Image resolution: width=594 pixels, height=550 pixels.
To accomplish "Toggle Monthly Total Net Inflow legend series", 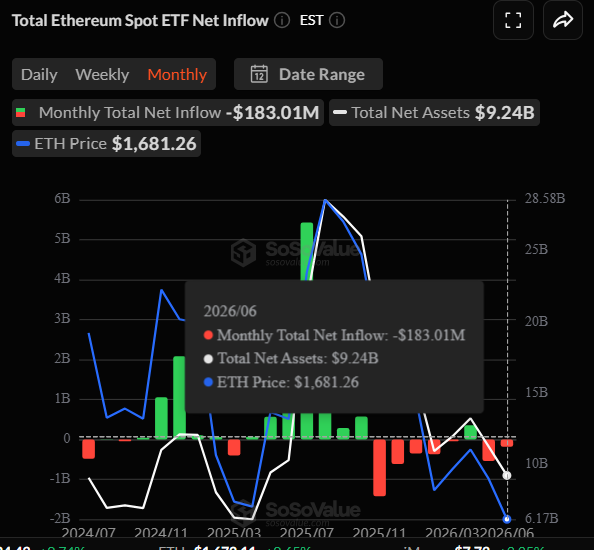I will click(168, 112).
